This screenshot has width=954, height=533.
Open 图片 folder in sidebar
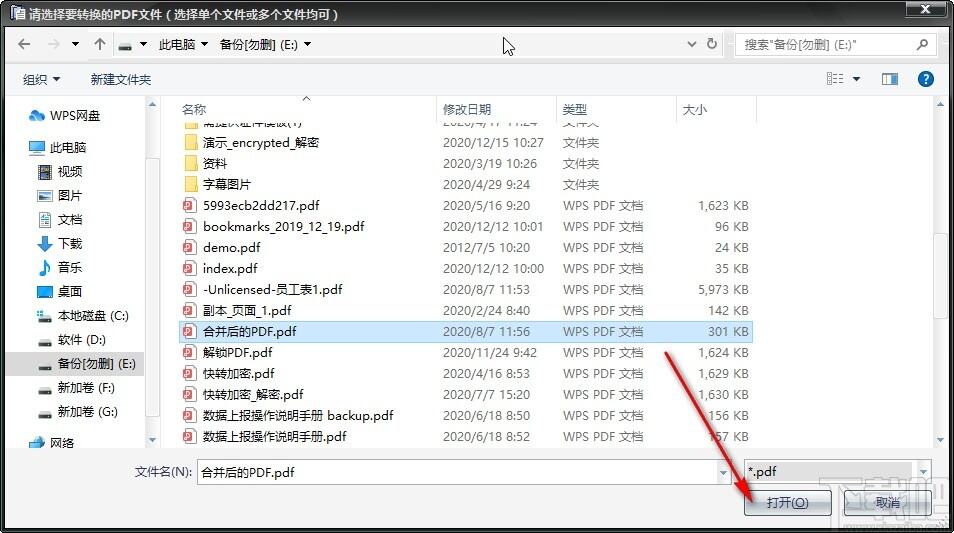60,195
